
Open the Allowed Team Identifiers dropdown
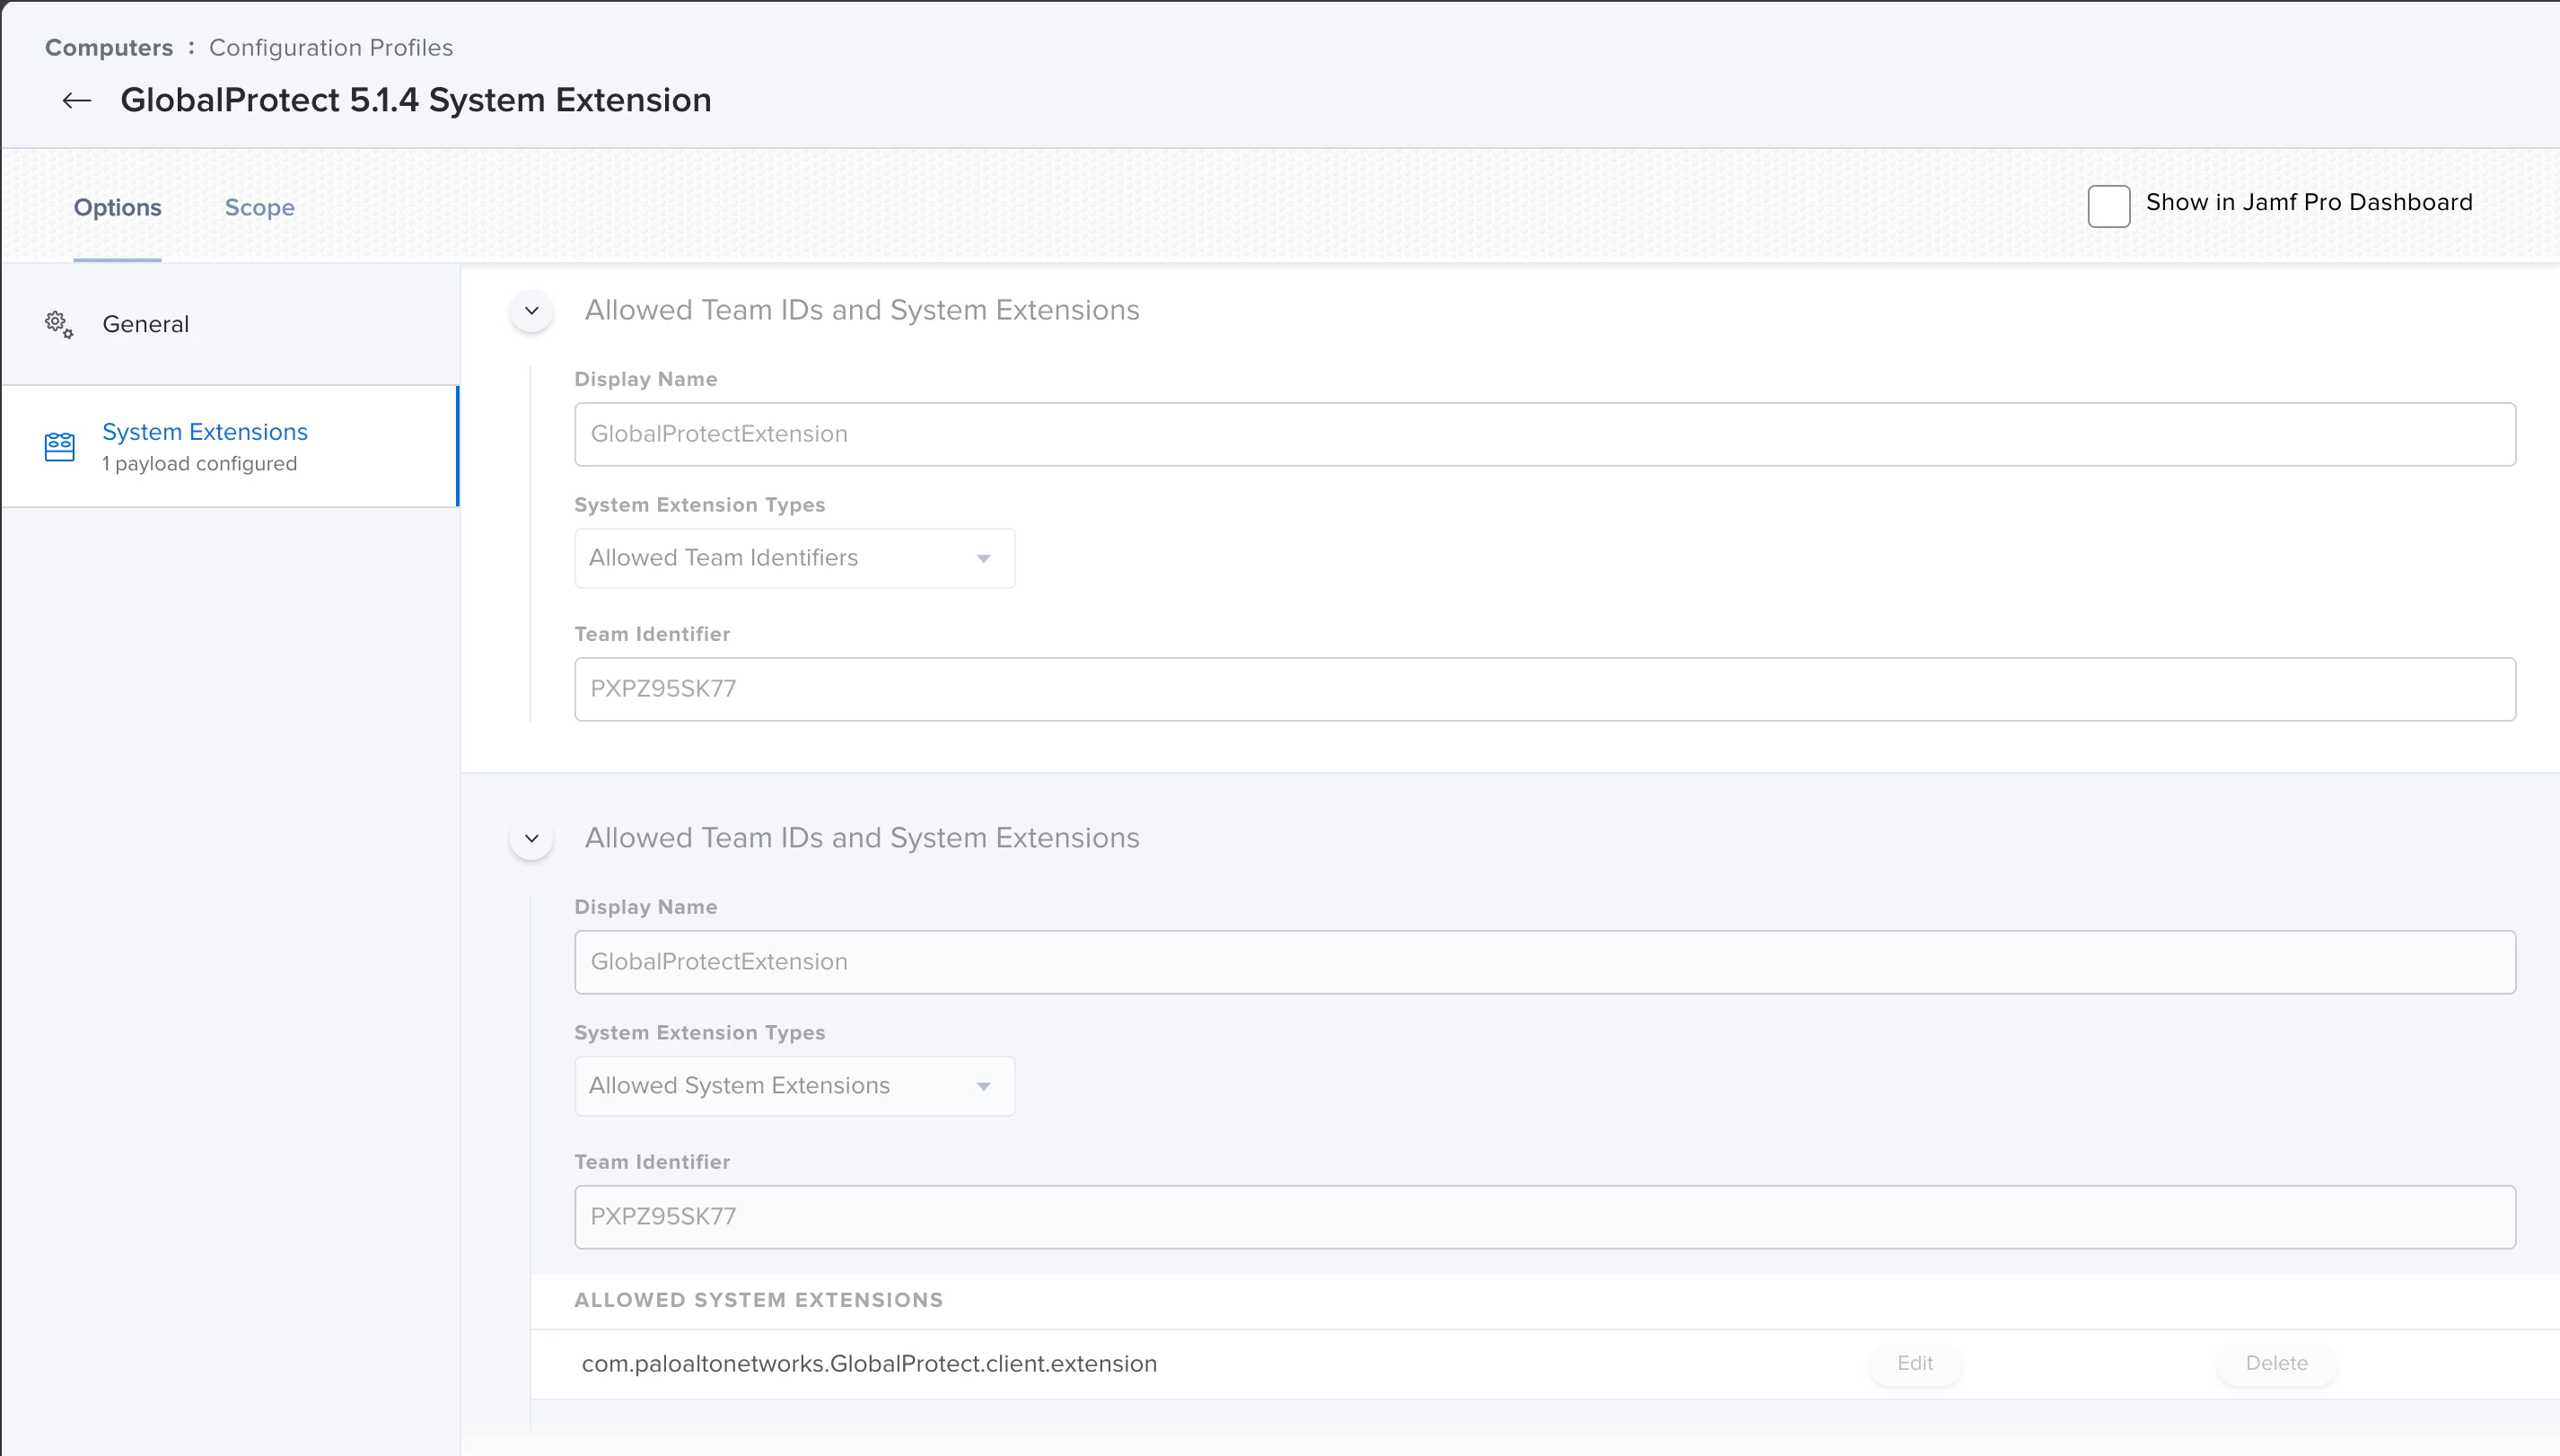[794, 558]
